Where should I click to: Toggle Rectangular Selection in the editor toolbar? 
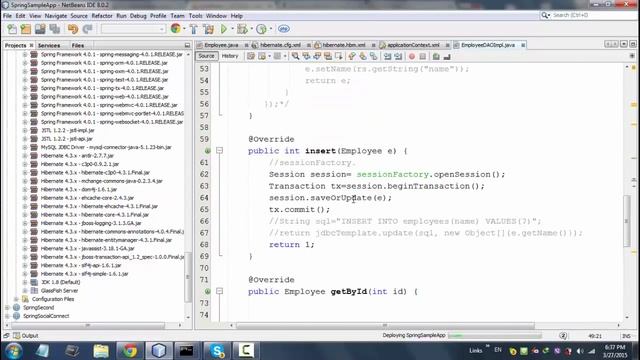tap(338, 56)
